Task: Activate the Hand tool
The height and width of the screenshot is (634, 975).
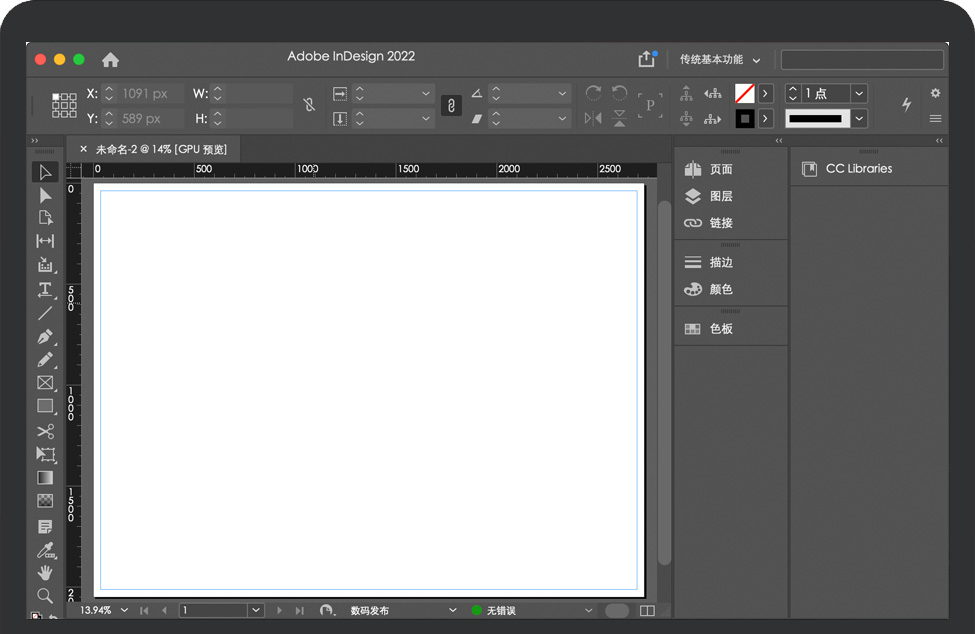Action: 45,573
